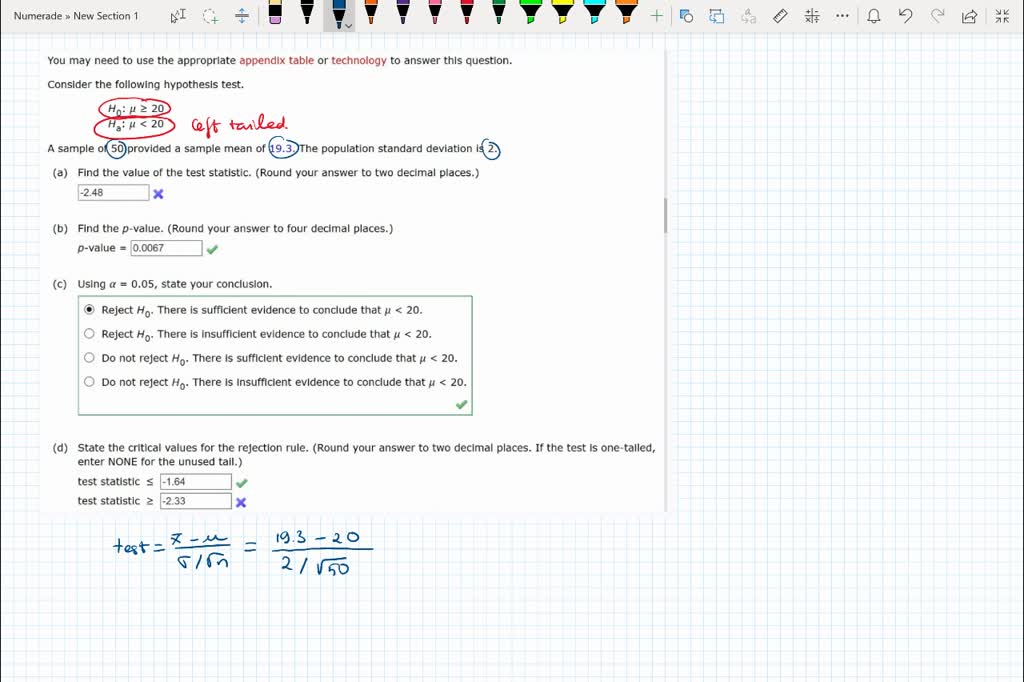Open the math assistant icon
The image size is (1024, 682).
811,16
